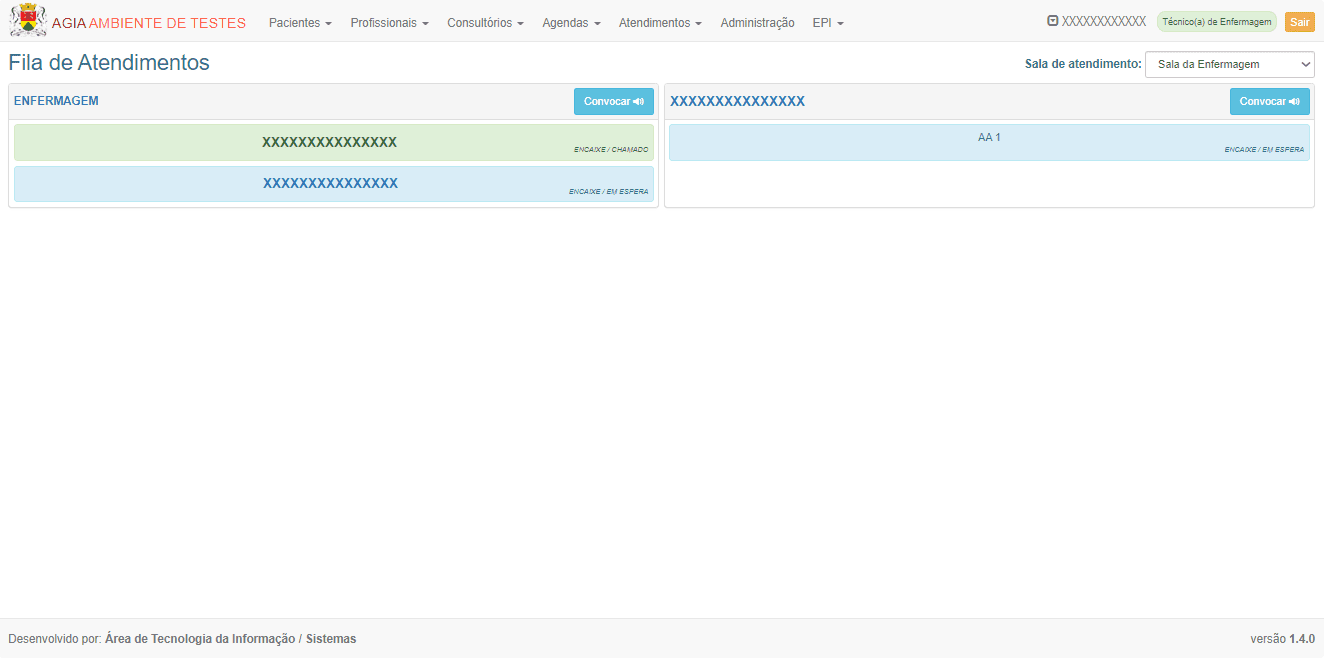Click Convocar in the ENFERMAGEM panel
The image size is (1324, 659).
[x=614, y=101]
